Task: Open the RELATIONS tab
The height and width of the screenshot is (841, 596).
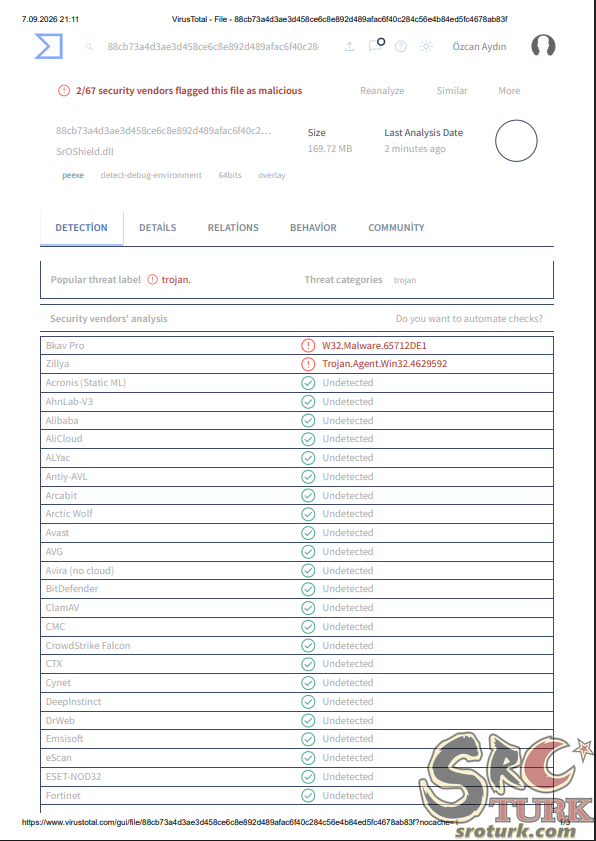Action: point(233,227)
